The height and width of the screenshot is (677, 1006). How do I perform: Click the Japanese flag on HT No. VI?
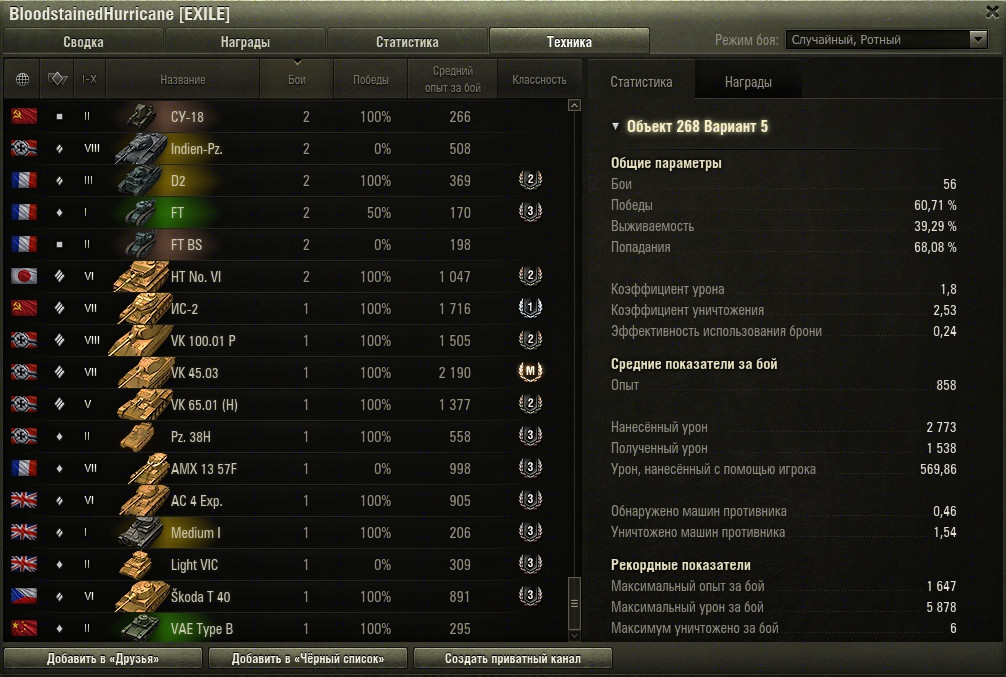pyautogui.click(x=24, y=277)
